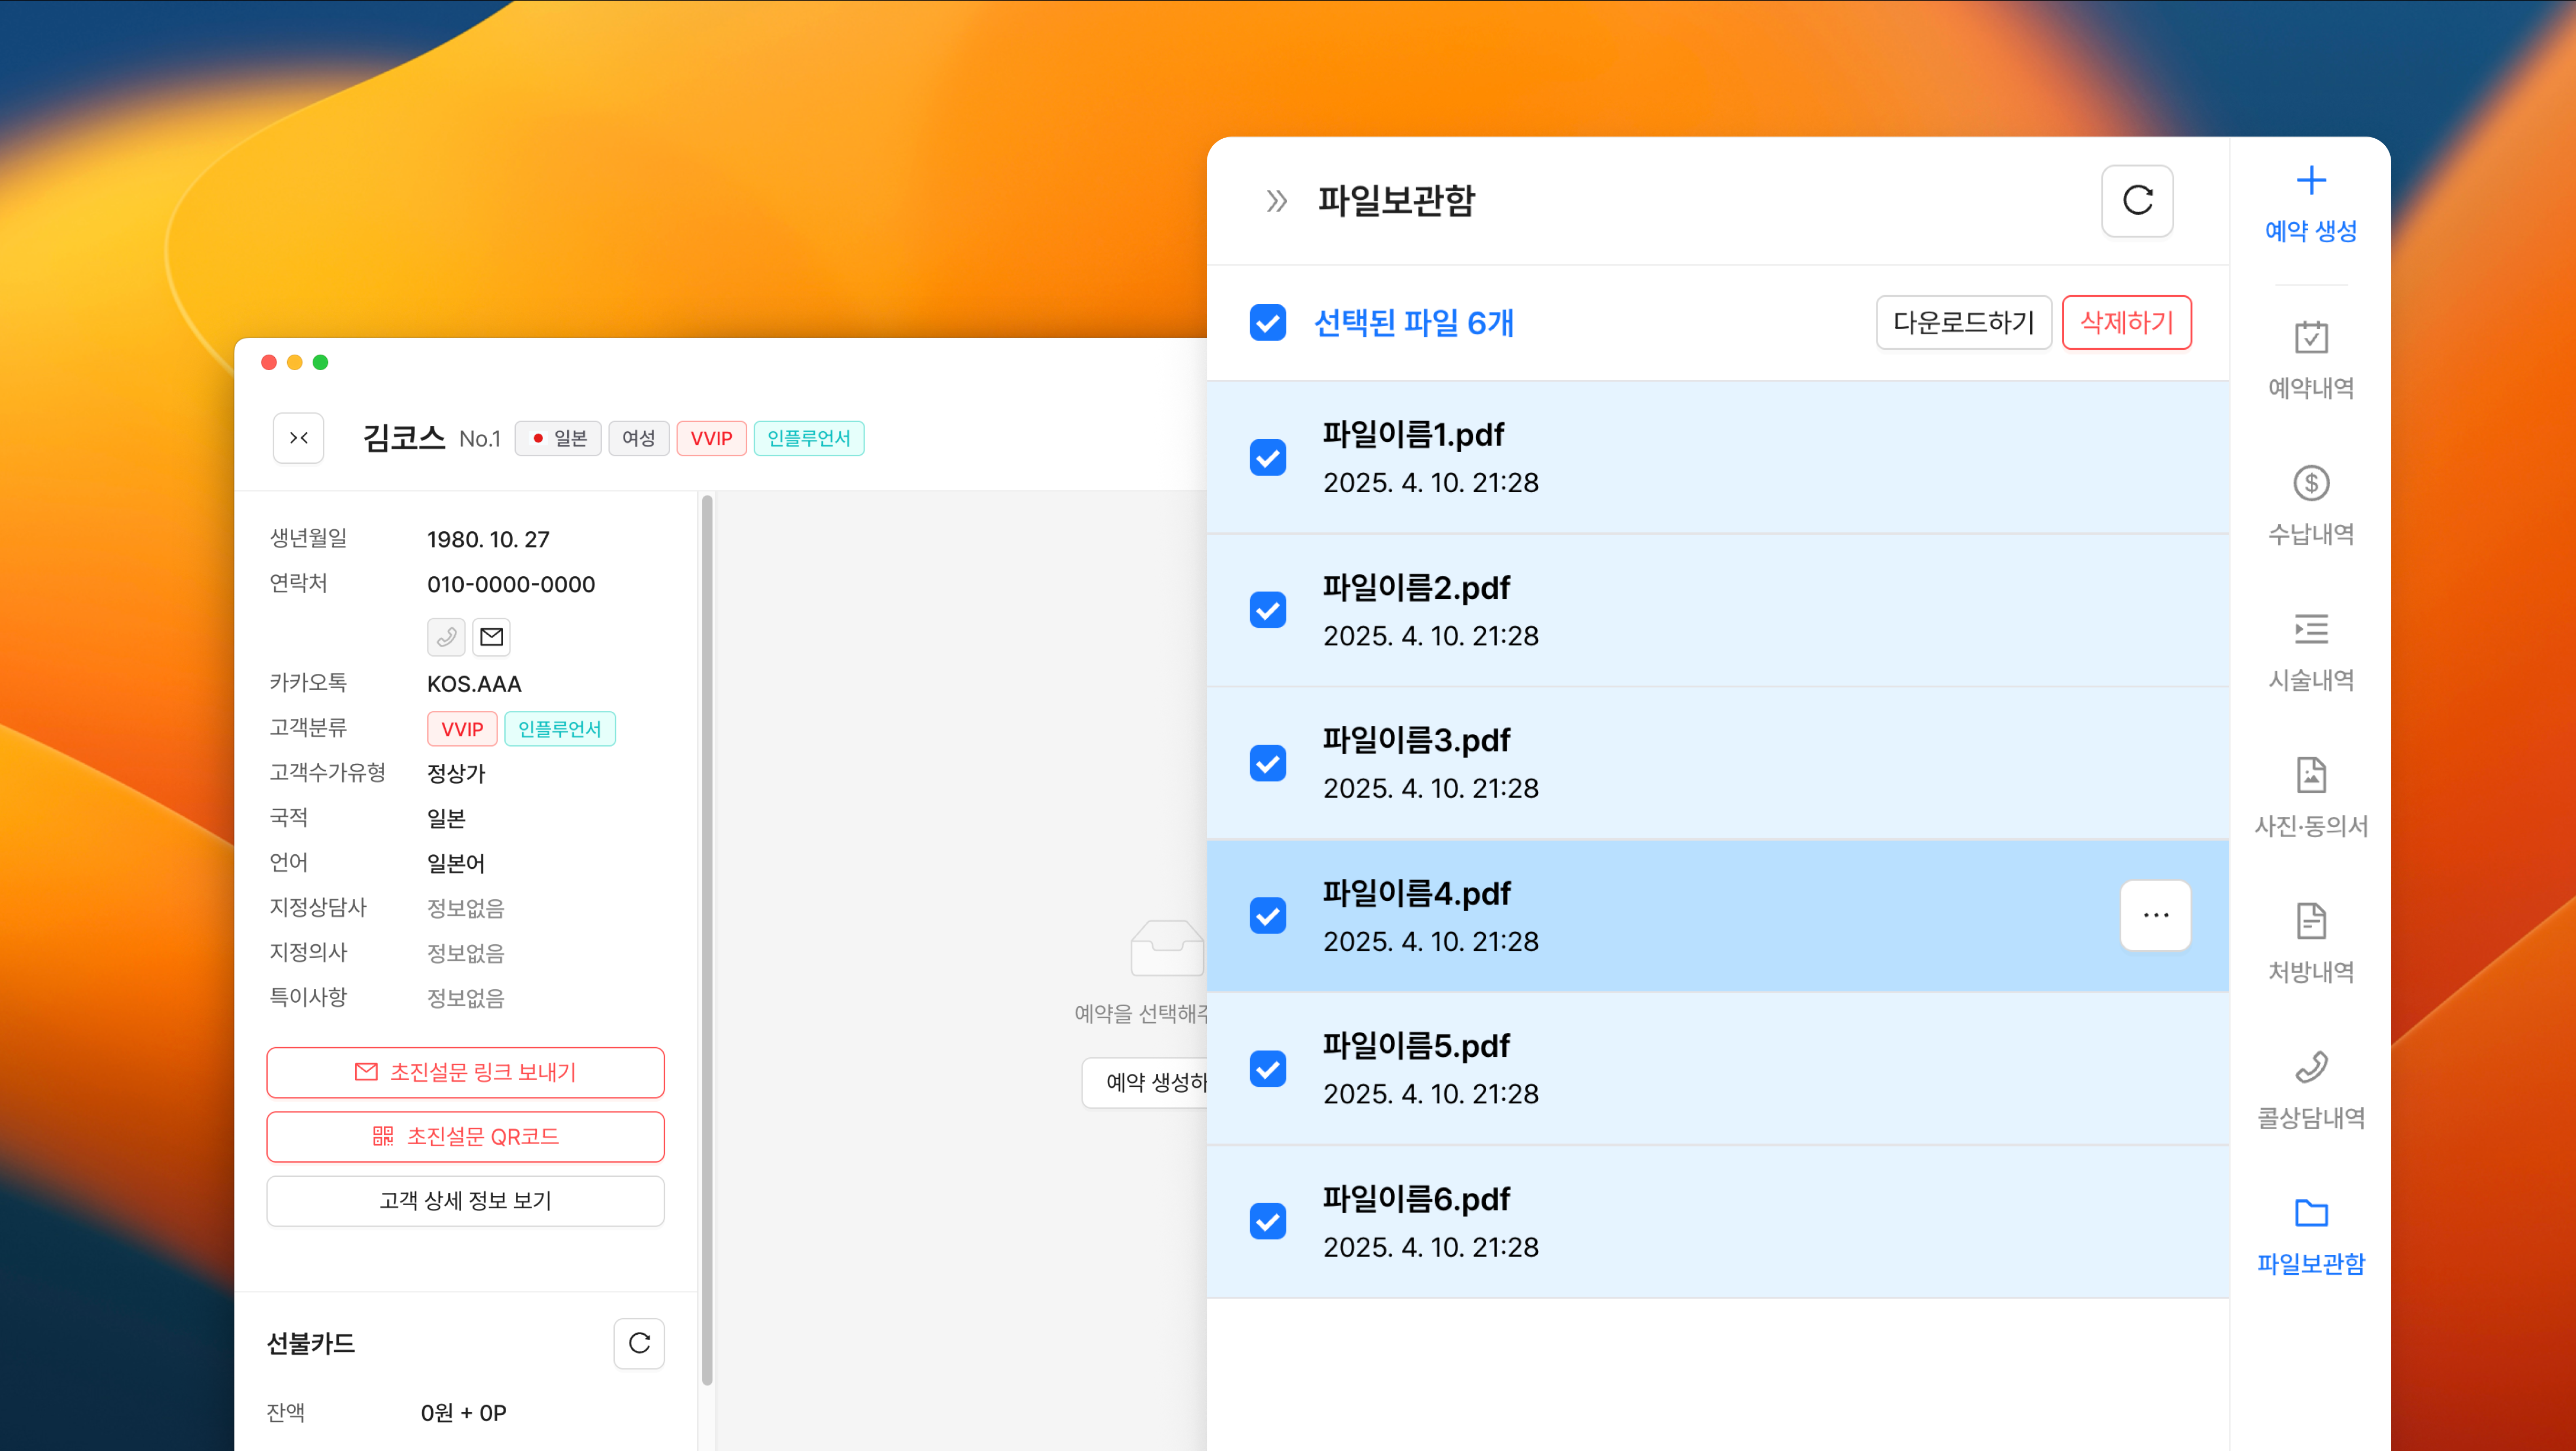Open the more options menu for 파일이름4.pdf

(x=2155, y=915)
